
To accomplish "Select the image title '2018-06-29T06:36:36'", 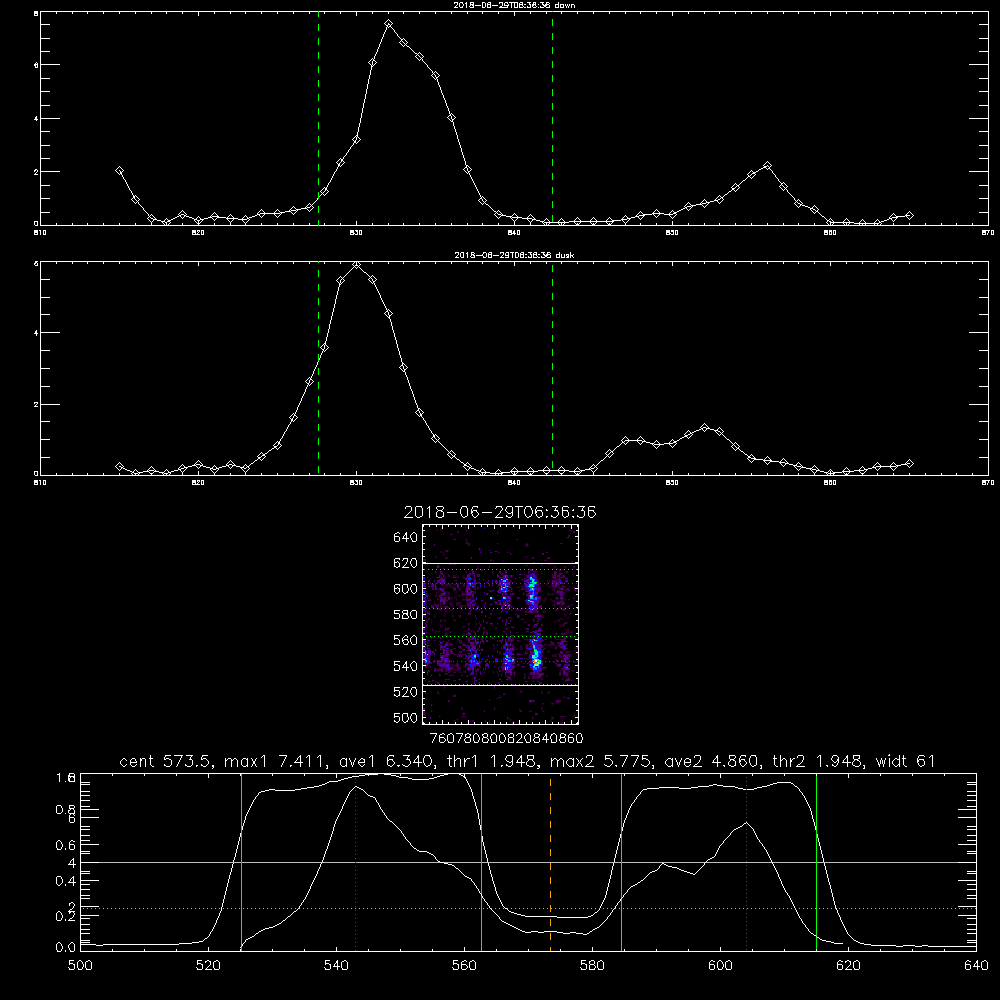I will 500,512.
